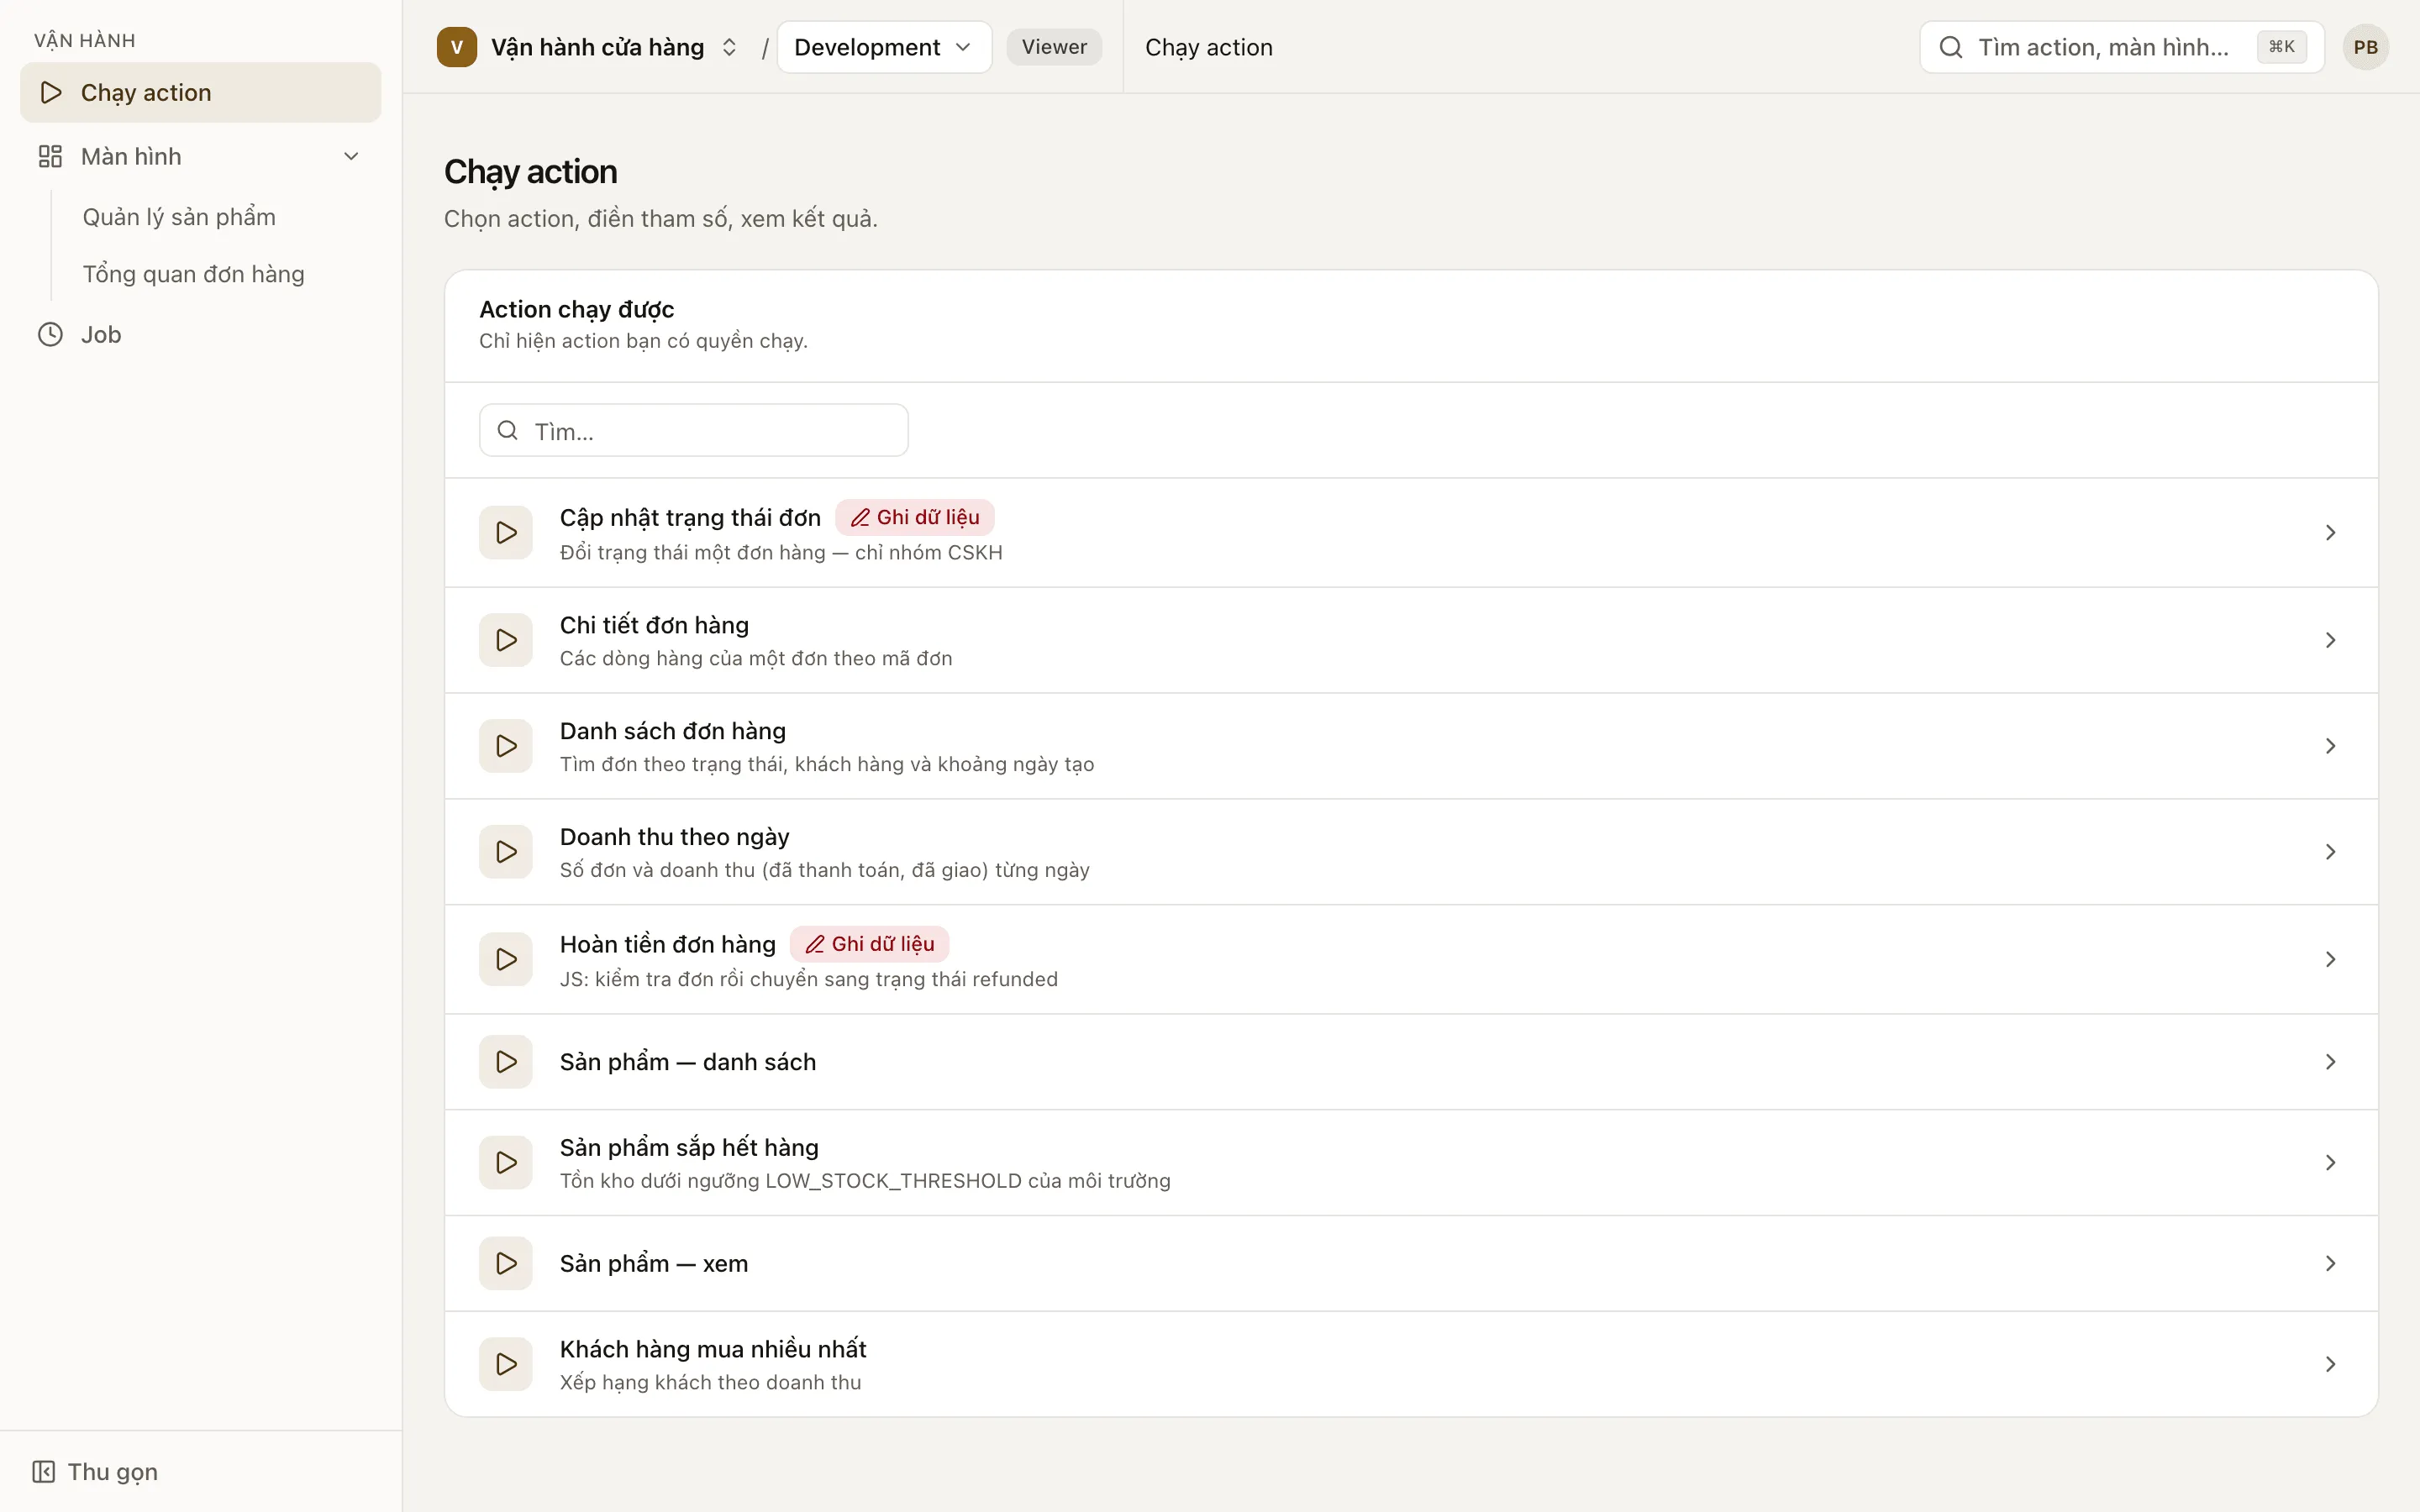Click play icon beside Danh sách đơn hàng

click(506, 746)
